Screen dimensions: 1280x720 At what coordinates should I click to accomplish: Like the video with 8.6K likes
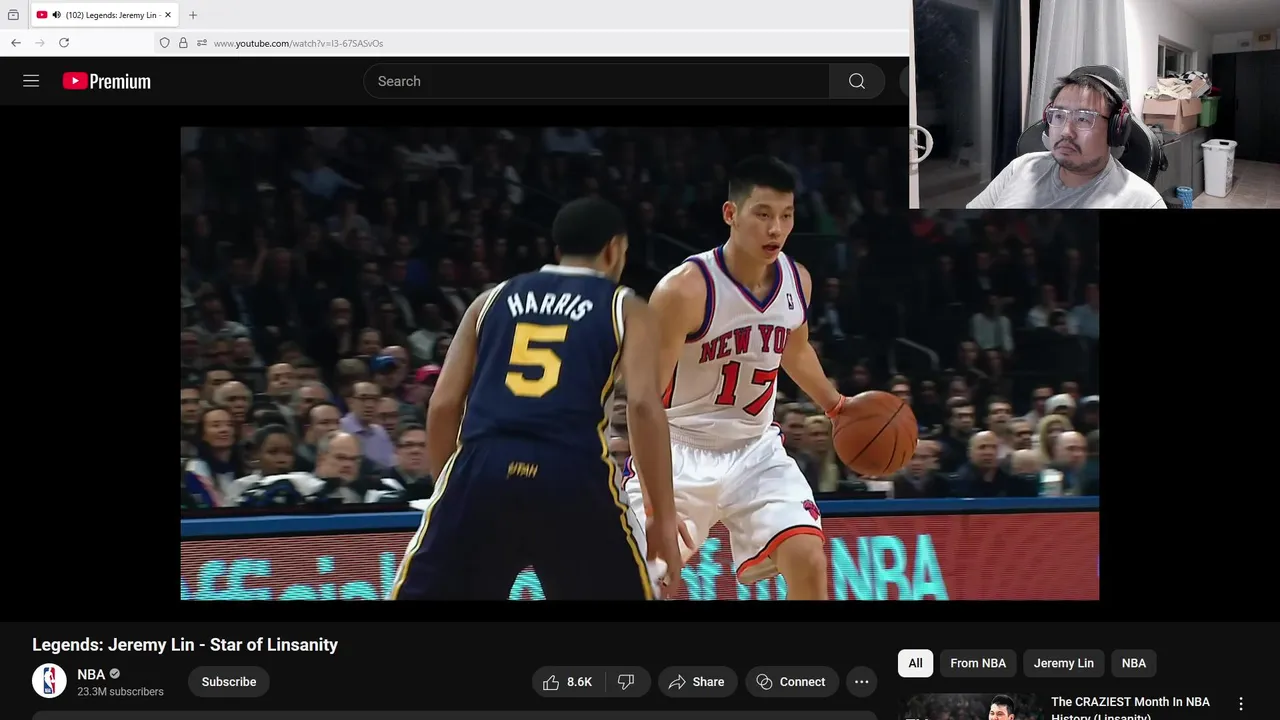pos(568,682)
